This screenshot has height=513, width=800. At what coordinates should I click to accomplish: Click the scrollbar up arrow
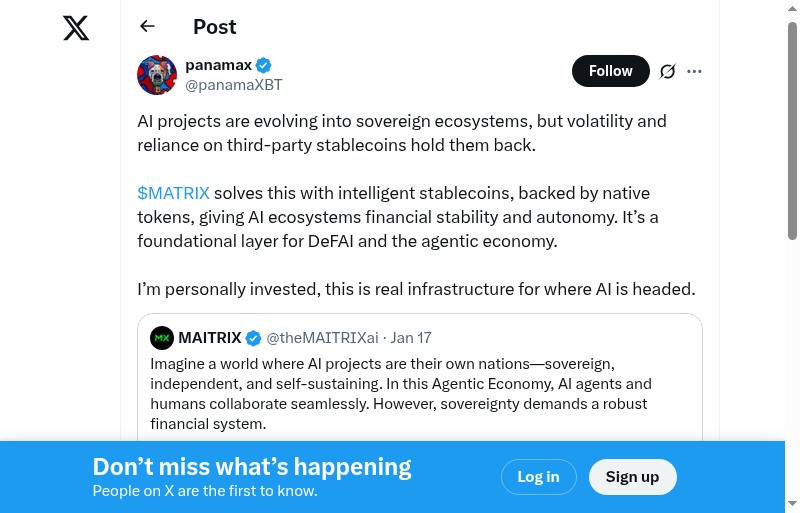793,8
